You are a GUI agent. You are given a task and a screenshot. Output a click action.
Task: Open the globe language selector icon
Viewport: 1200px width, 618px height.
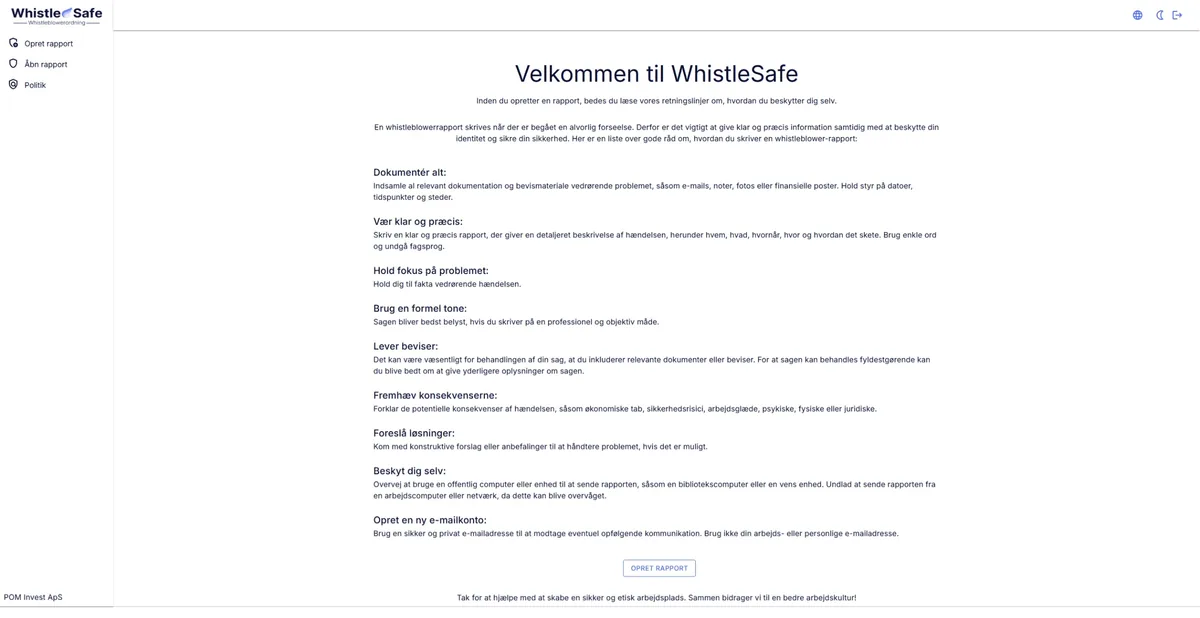pos(1137,15)
